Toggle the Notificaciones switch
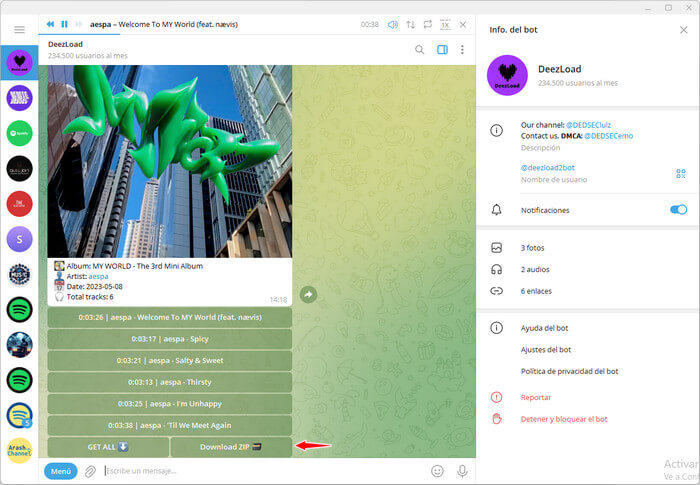Viewport: 700px width, 485px height. (679, 210)
